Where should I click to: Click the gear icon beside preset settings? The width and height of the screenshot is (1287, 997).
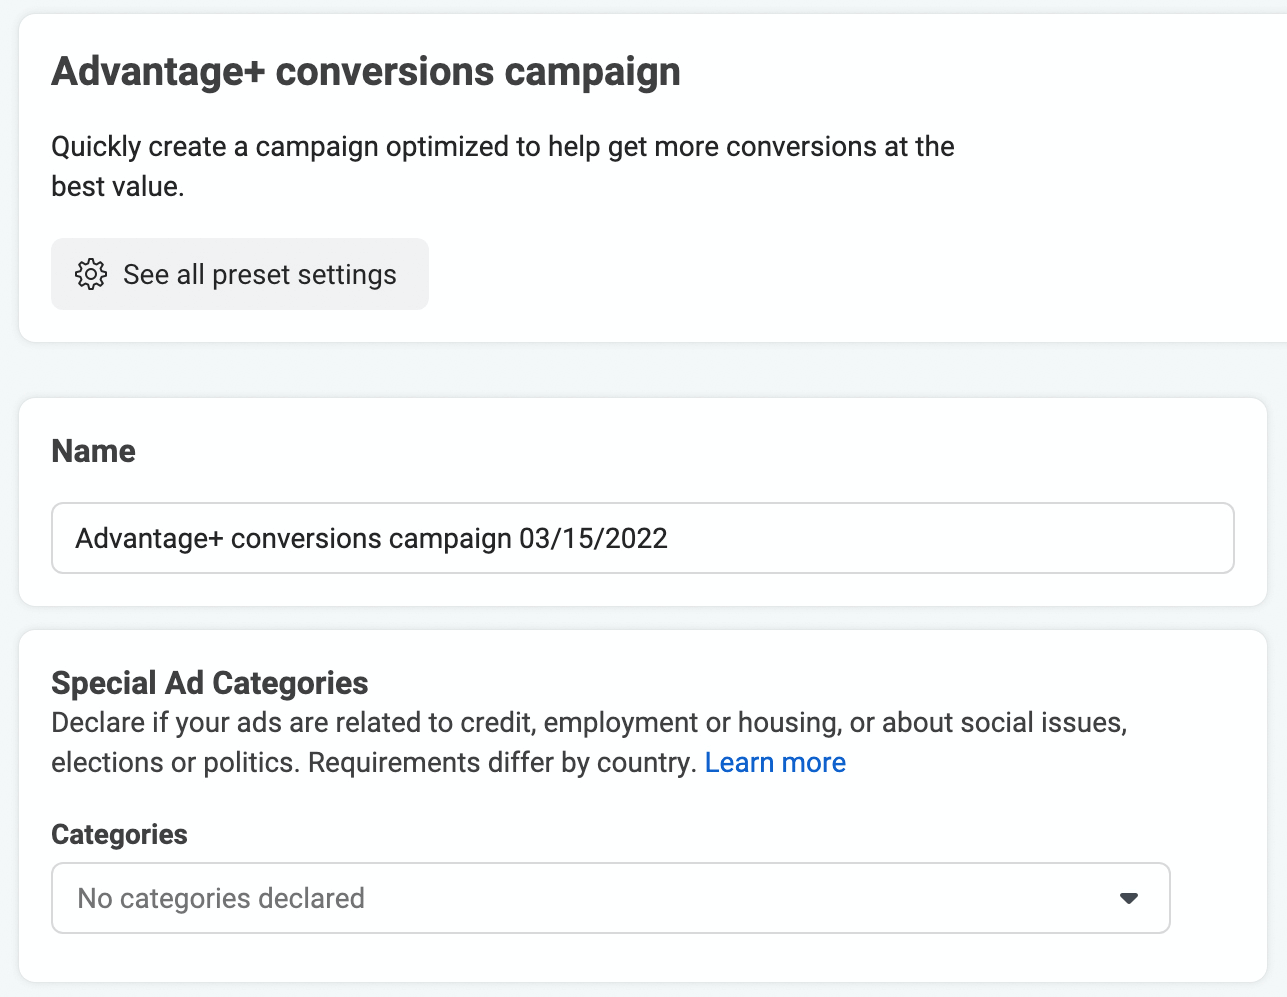(91, 274)
